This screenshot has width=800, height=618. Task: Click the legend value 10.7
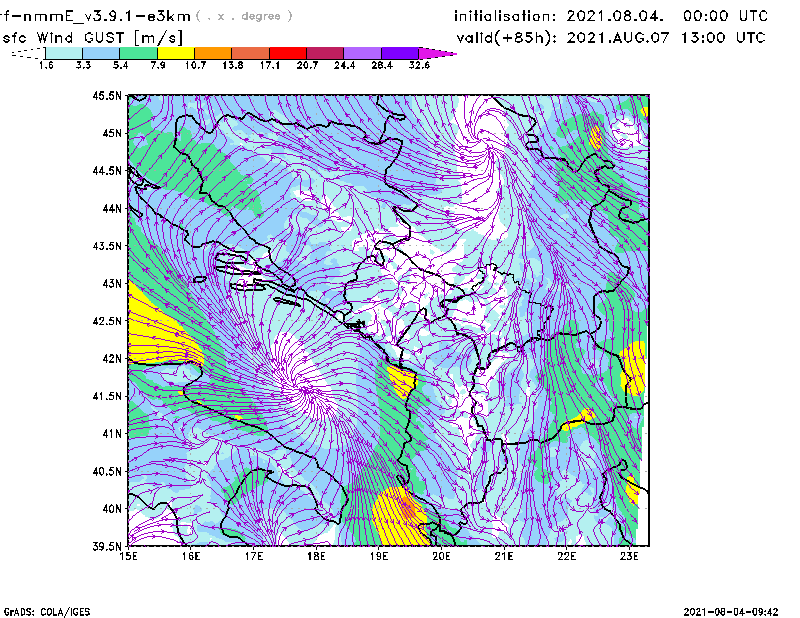(x=195, y=65)
